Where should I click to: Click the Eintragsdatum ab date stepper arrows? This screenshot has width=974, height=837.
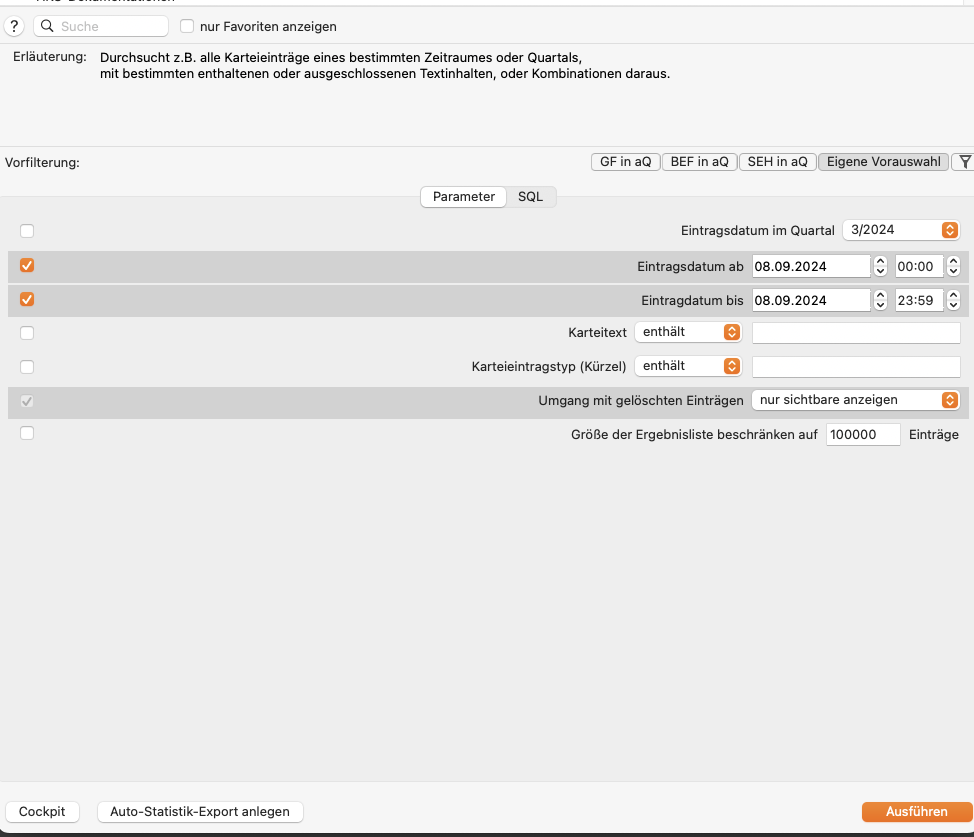point(880,266)
